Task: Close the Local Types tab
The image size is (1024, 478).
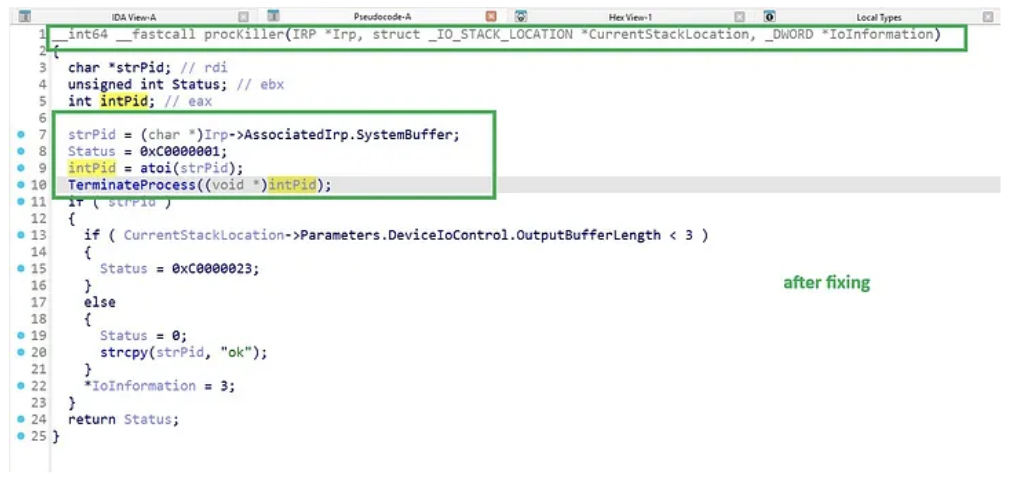Action: point(988,17)
